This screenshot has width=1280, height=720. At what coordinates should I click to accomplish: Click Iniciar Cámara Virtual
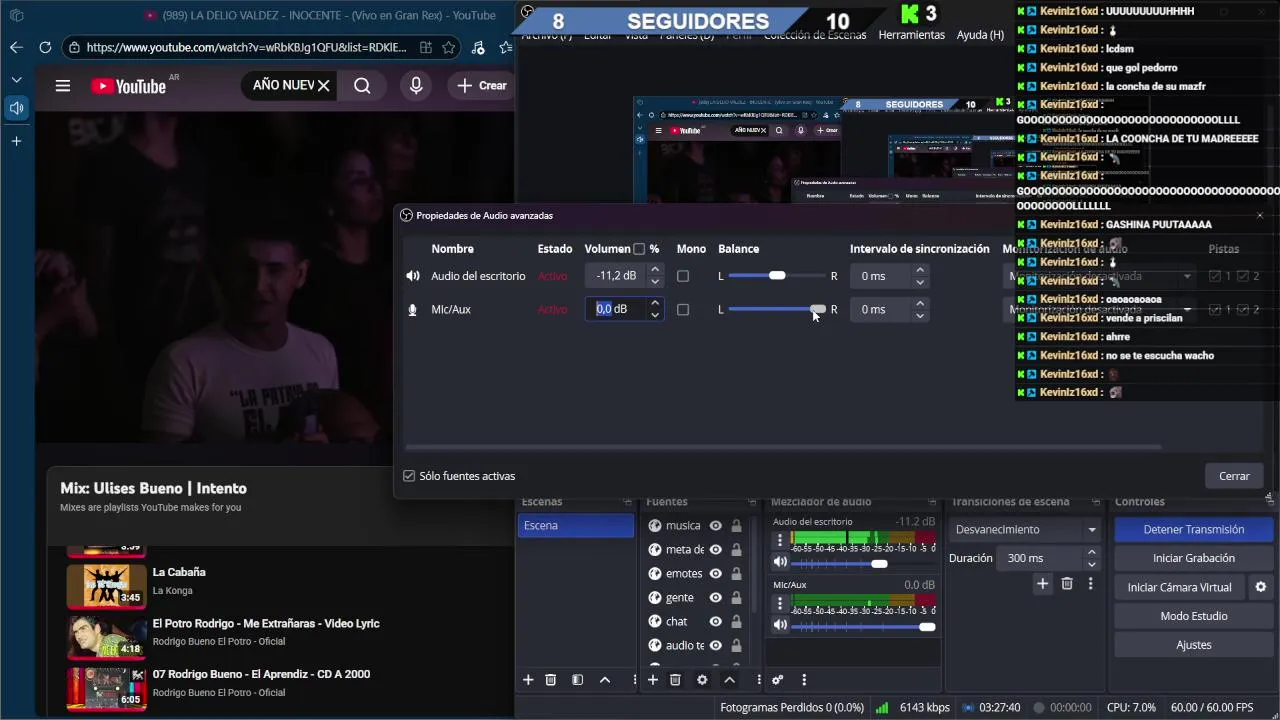pyautogui.click(x=1180, y=587)
